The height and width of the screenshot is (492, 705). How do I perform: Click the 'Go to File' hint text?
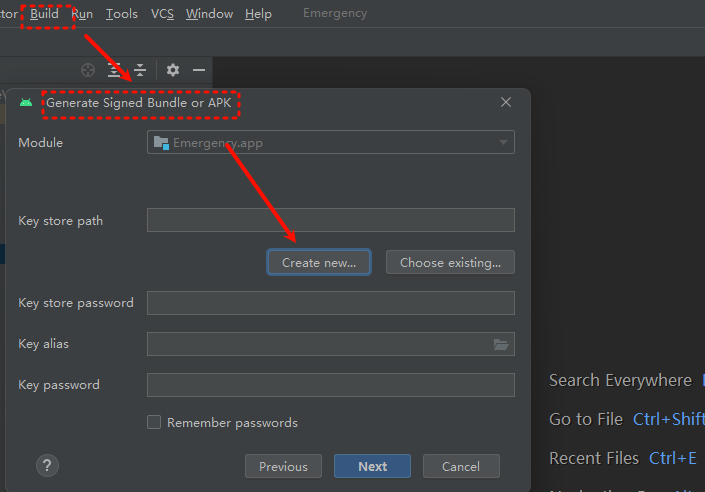586,419
